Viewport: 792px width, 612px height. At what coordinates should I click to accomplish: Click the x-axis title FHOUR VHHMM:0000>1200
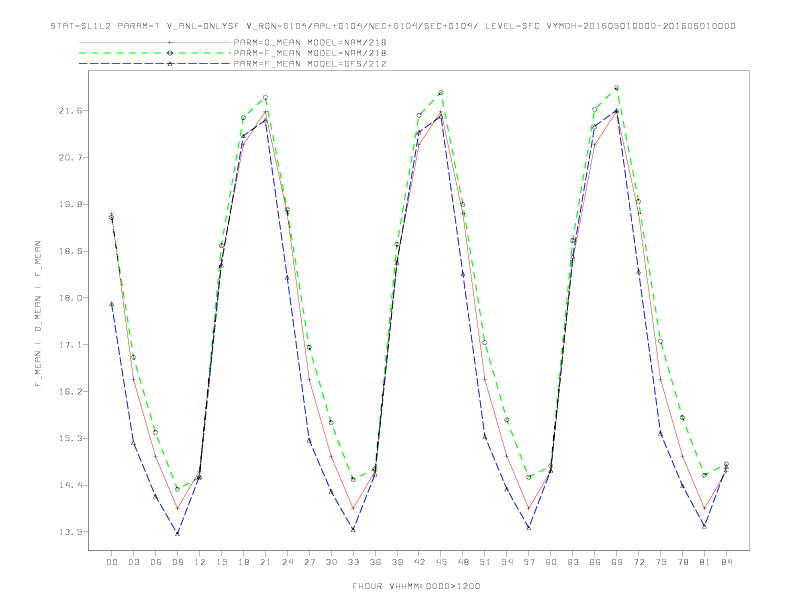coord(416,586)
